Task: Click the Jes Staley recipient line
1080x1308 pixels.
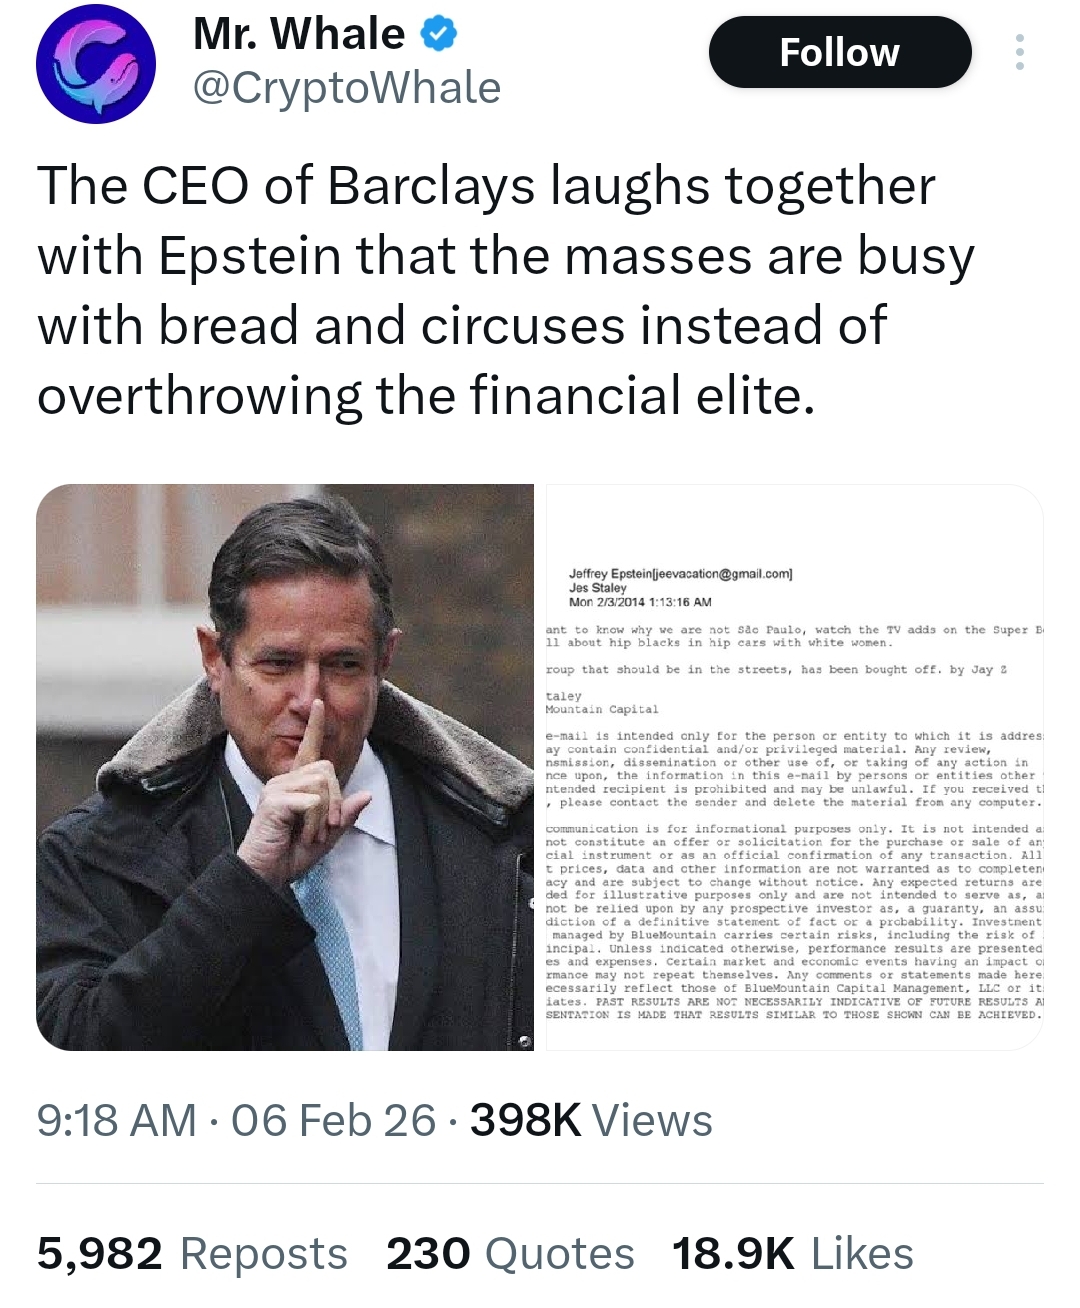Action: click(598, 588)
